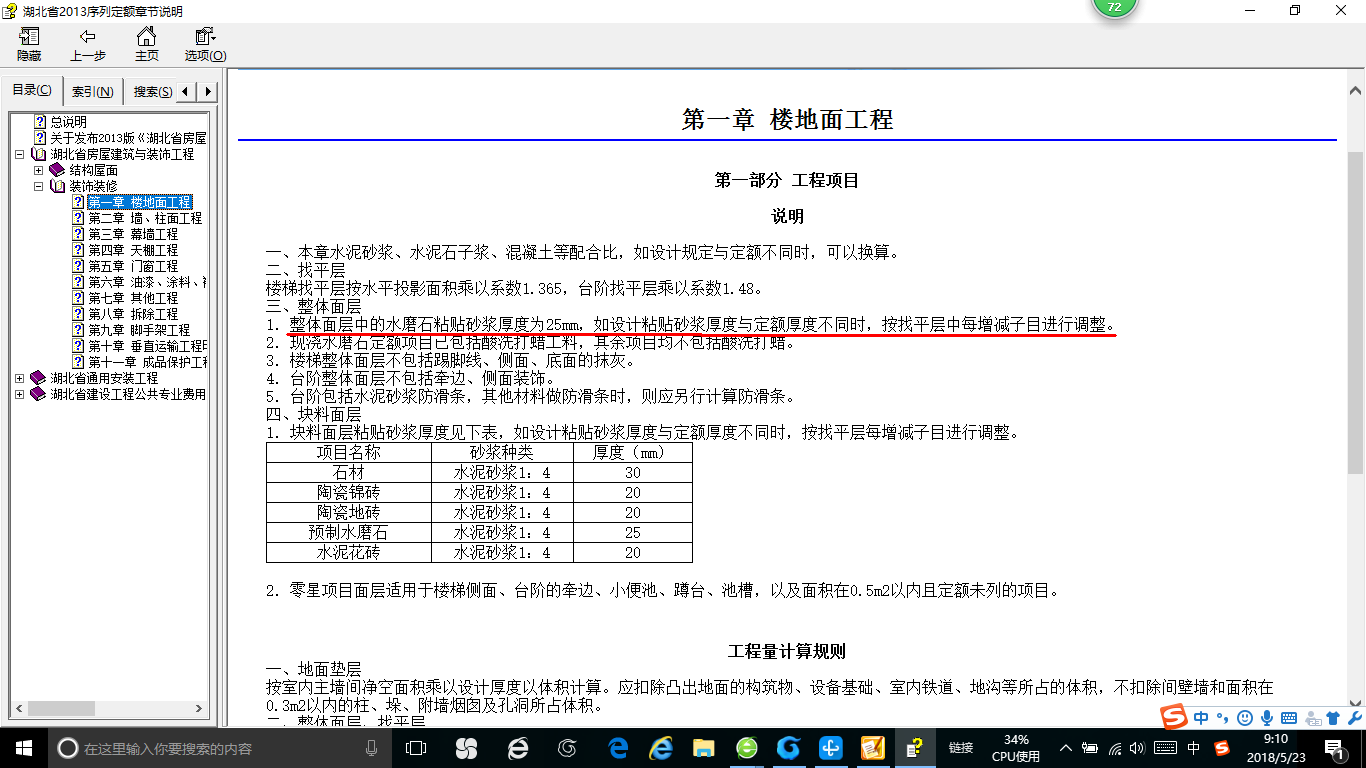Expand the 湖北省通用安装工程 node
This screenshot has height=768, width=1366.
(20, 378)
